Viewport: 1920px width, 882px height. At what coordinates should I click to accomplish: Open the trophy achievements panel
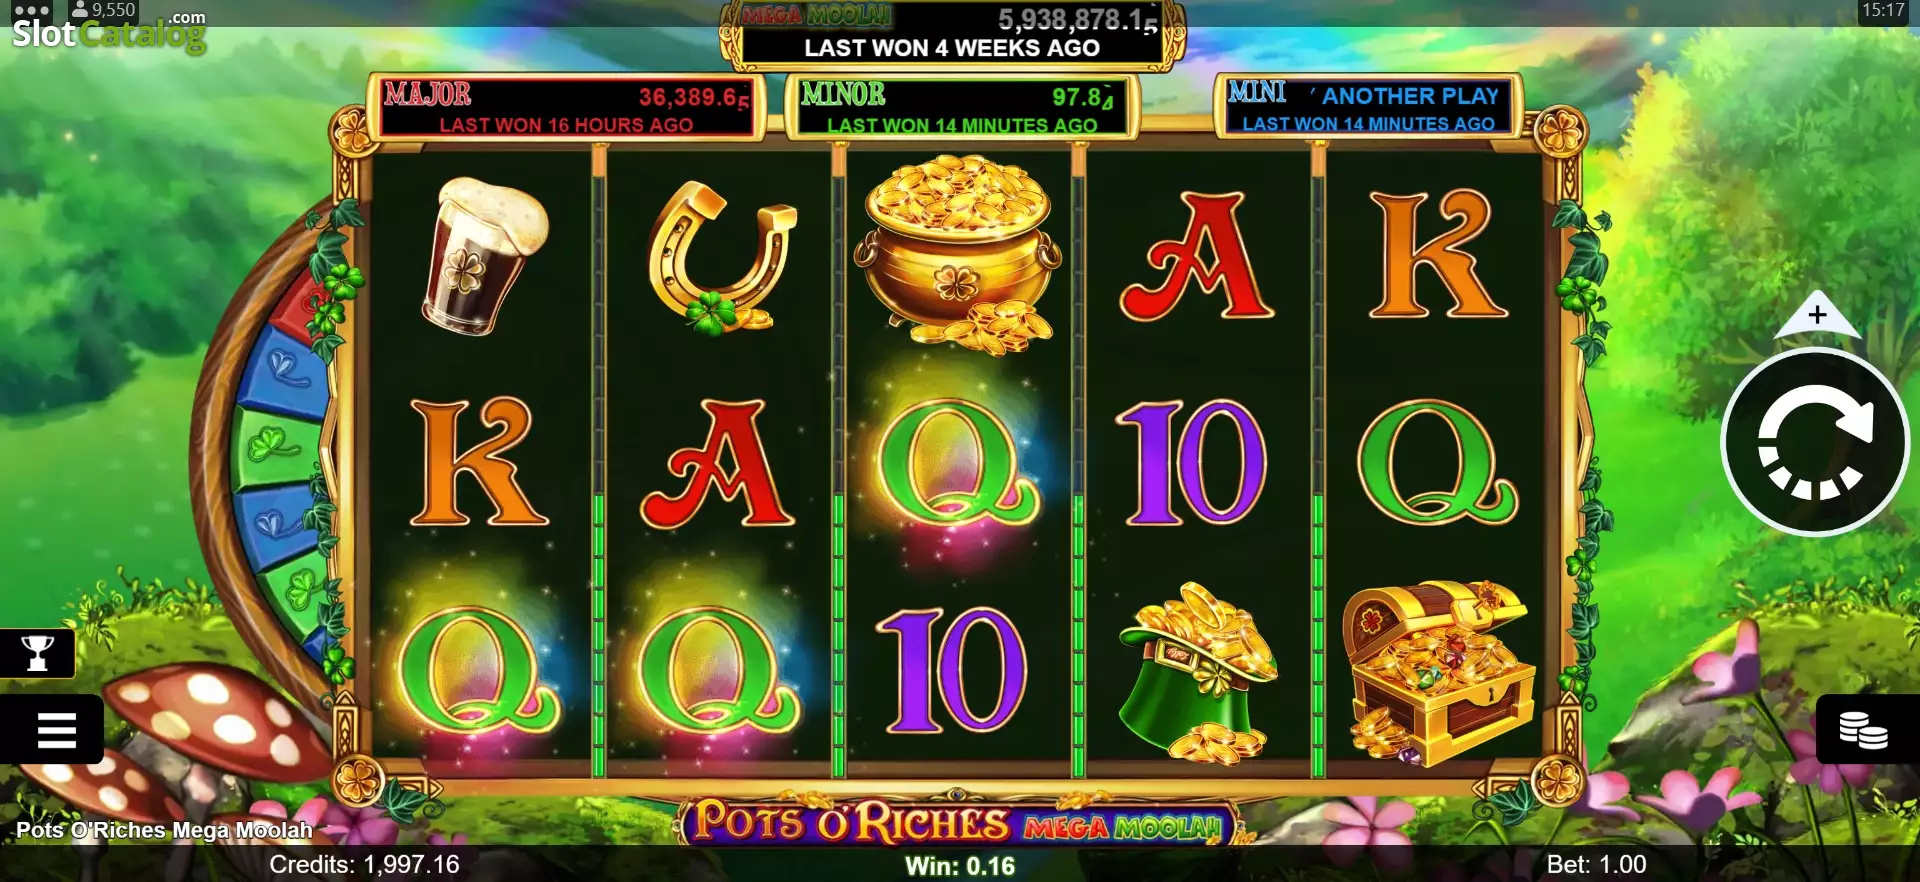(37, 653)
